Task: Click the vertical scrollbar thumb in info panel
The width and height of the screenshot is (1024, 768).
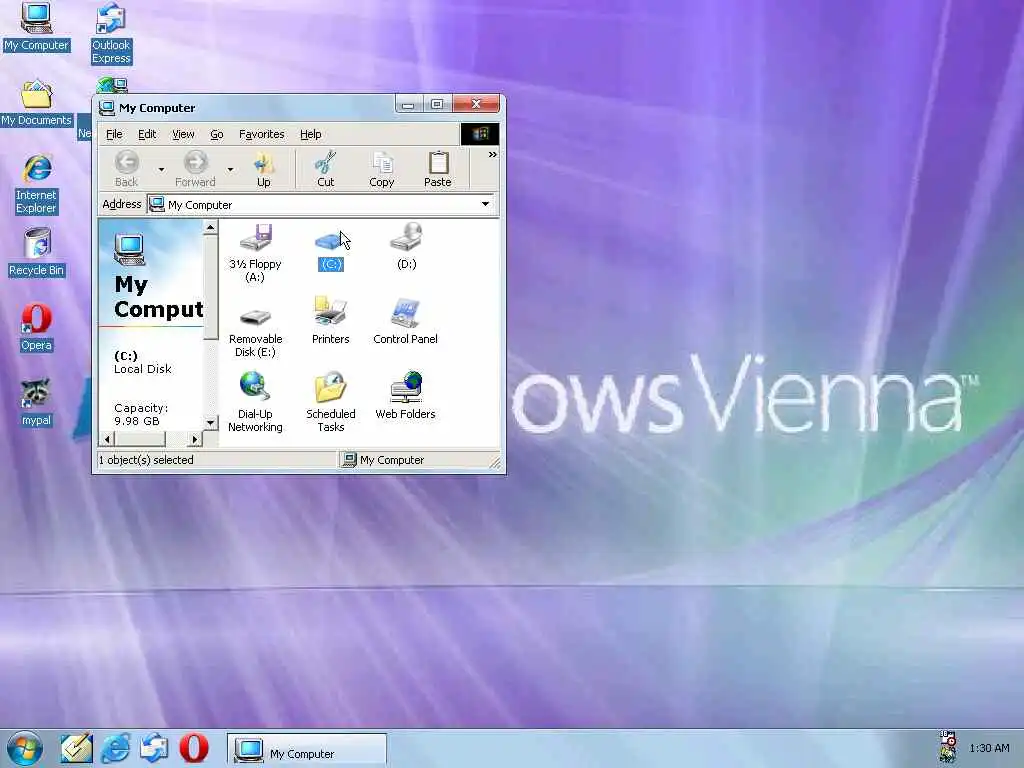Action: [210, 287]
